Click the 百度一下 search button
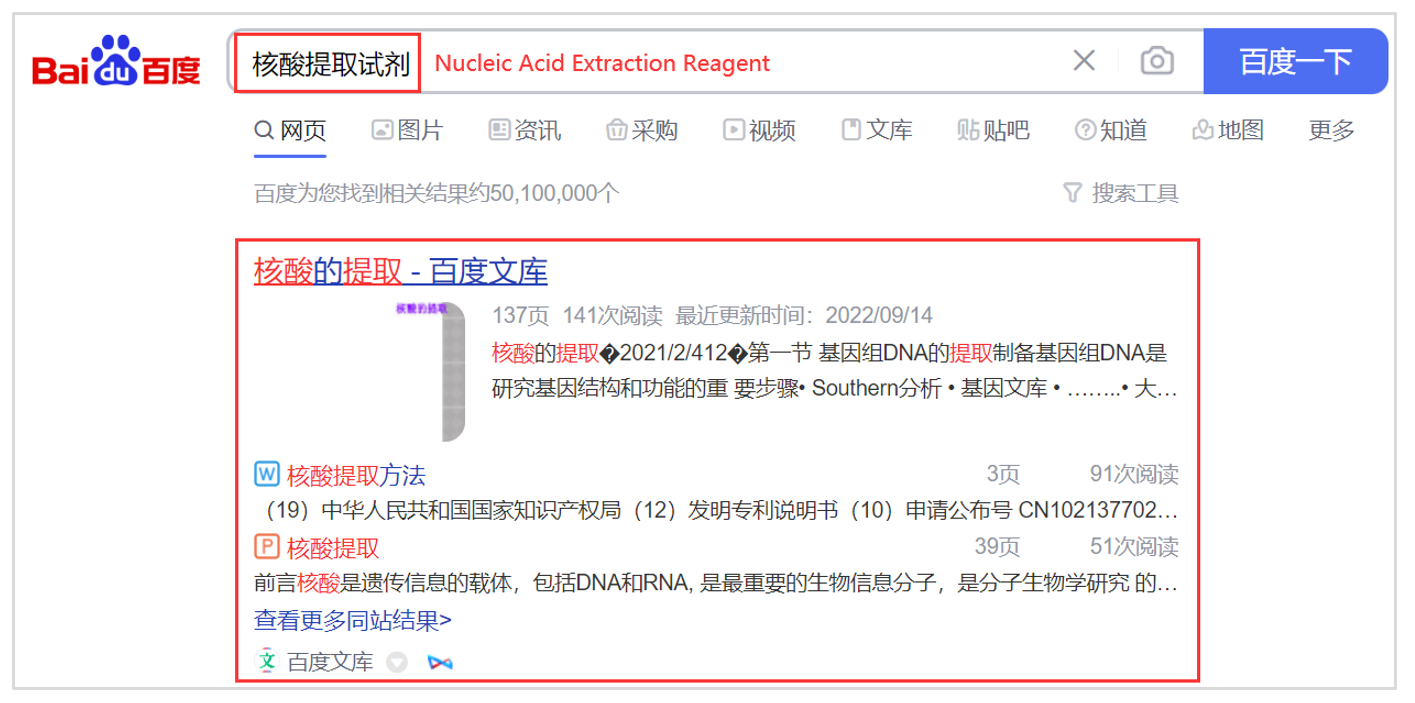The width and height of the screenshot is (1415, 703). pyautogui.click(x=1295, y=61)
